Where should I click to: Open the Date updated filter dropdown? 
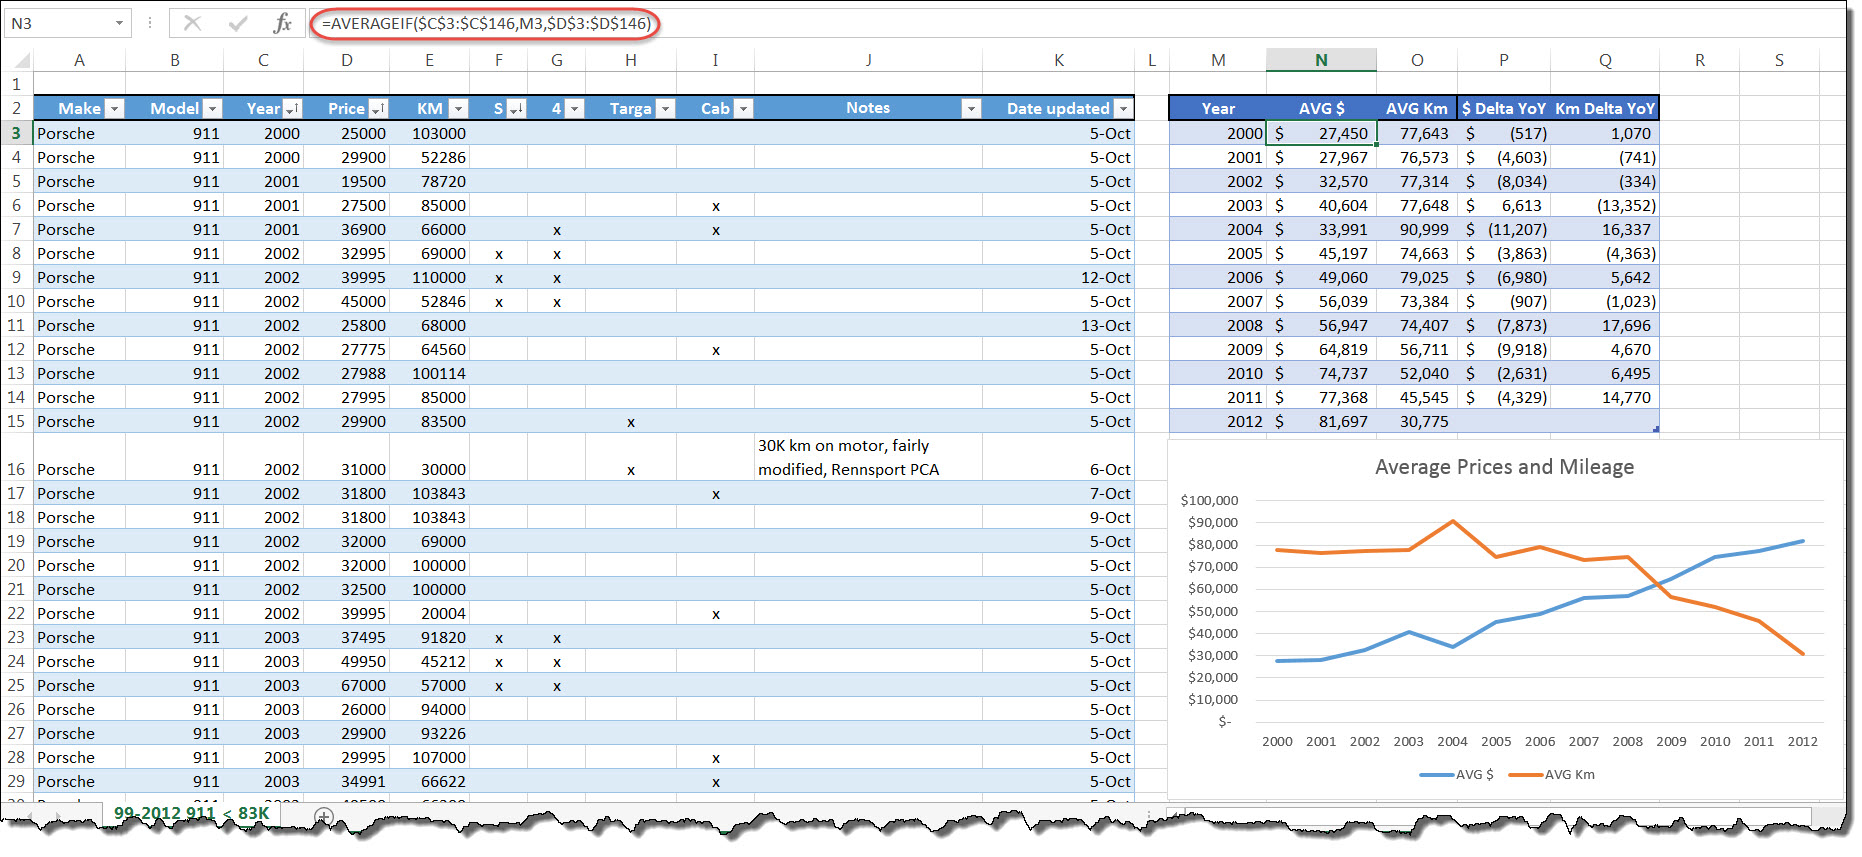[x=1124, y=108]
